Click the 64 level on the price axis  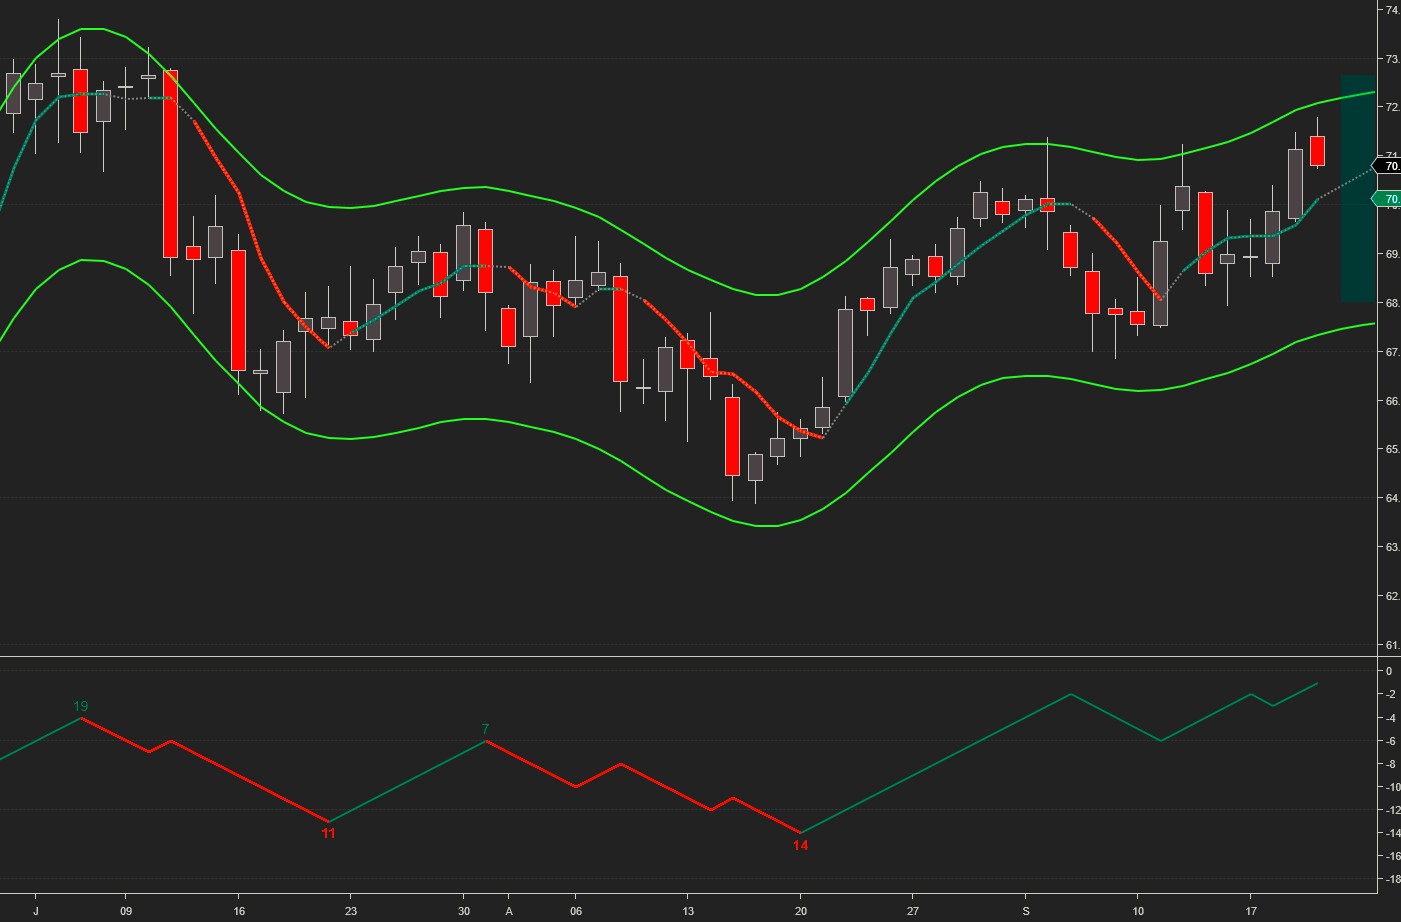[x=1393, y=498]
